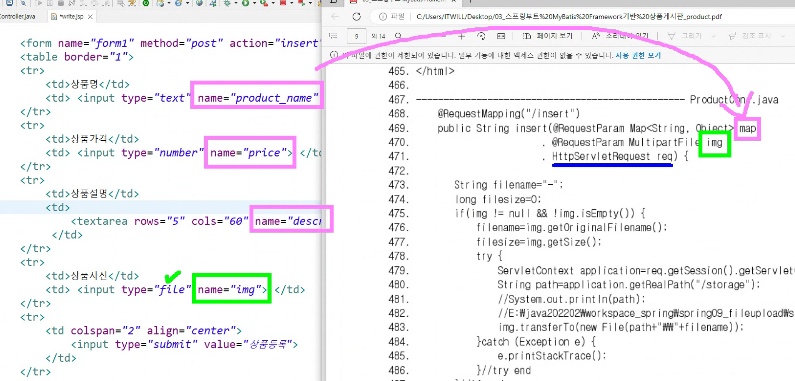Click the Page View button
The image size is (795, 381).
548,36
